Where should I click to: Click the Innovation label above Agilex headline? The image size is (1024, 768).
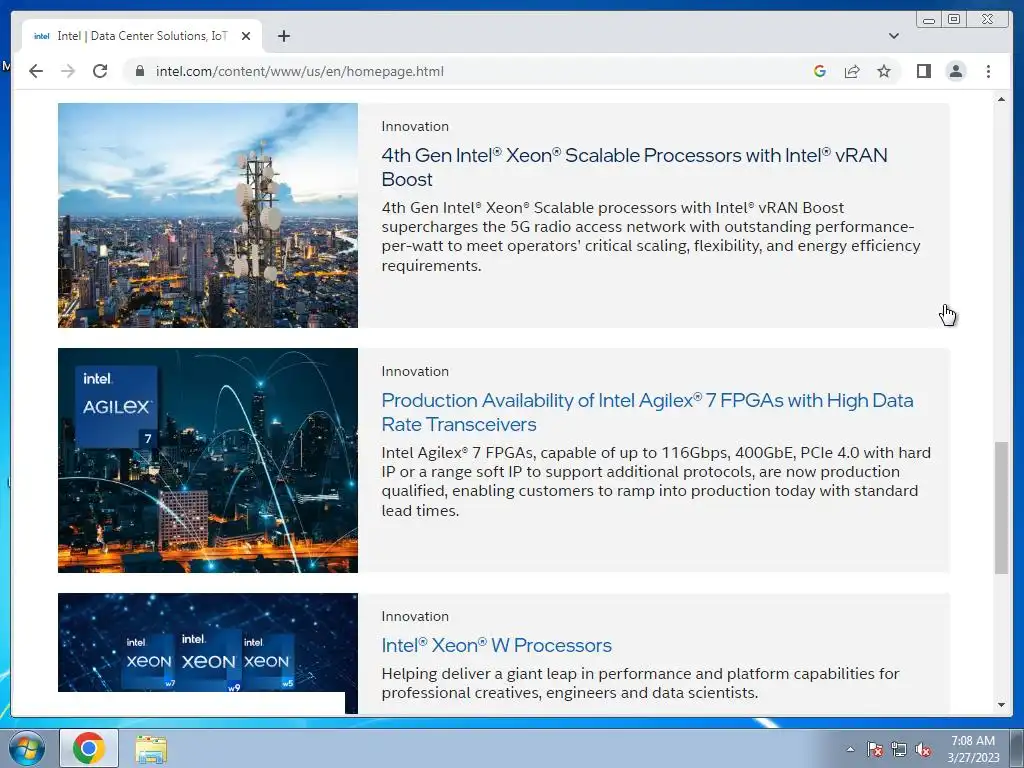pyautogui.click(x=415, y=371)
